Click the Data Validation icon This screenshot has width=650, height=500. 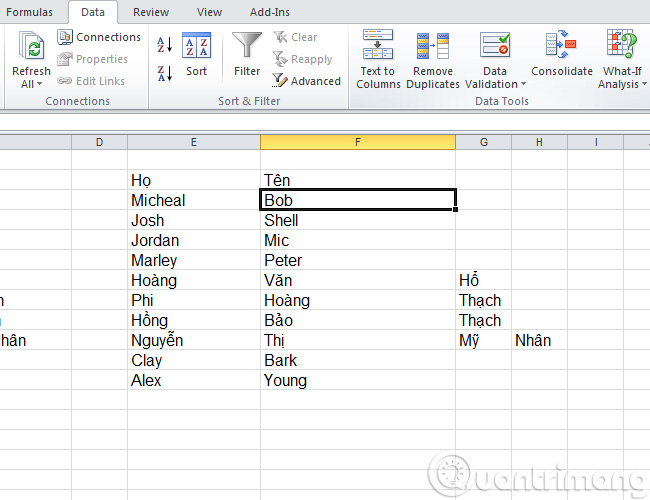coord(495,45)
